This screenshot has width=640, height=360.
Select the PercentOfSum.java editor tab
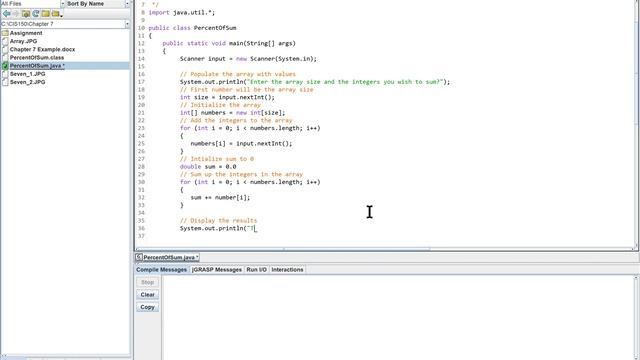(x=167, y=257)
